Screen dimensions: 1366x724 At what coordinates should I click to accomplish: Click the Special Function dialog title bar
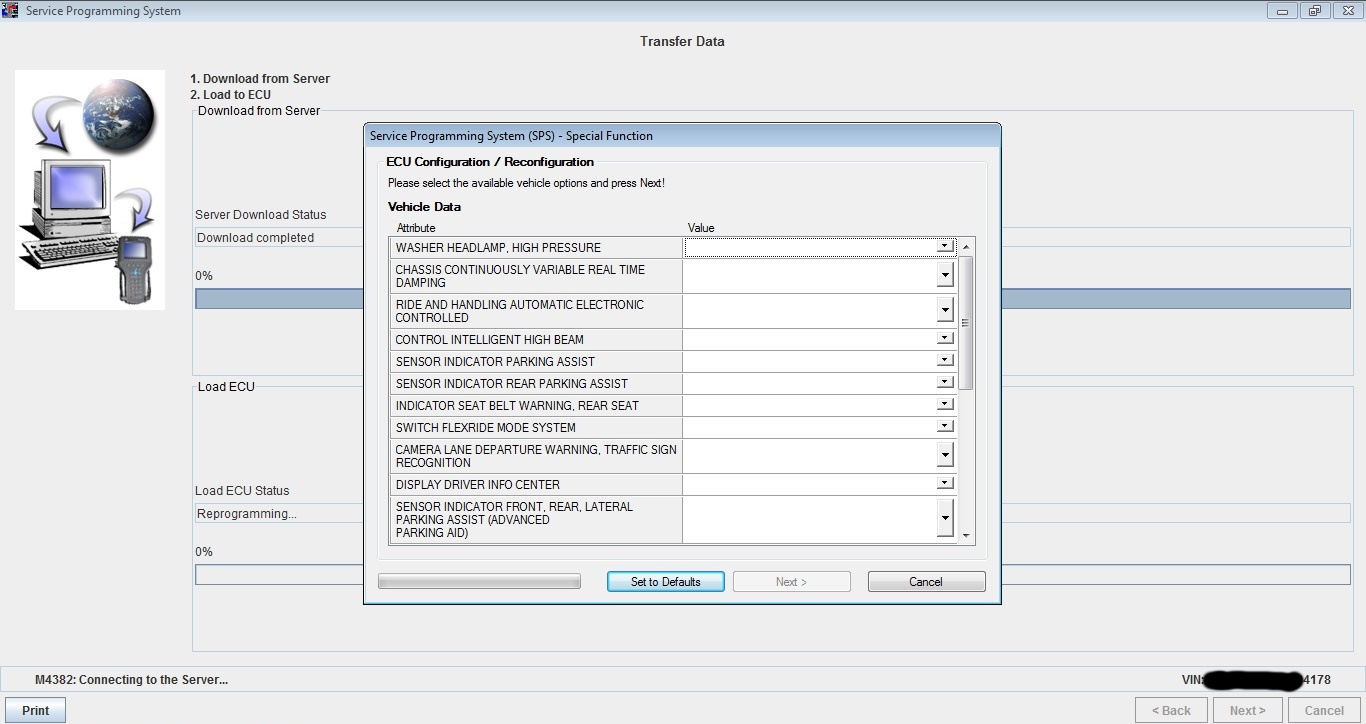(682, 135)
